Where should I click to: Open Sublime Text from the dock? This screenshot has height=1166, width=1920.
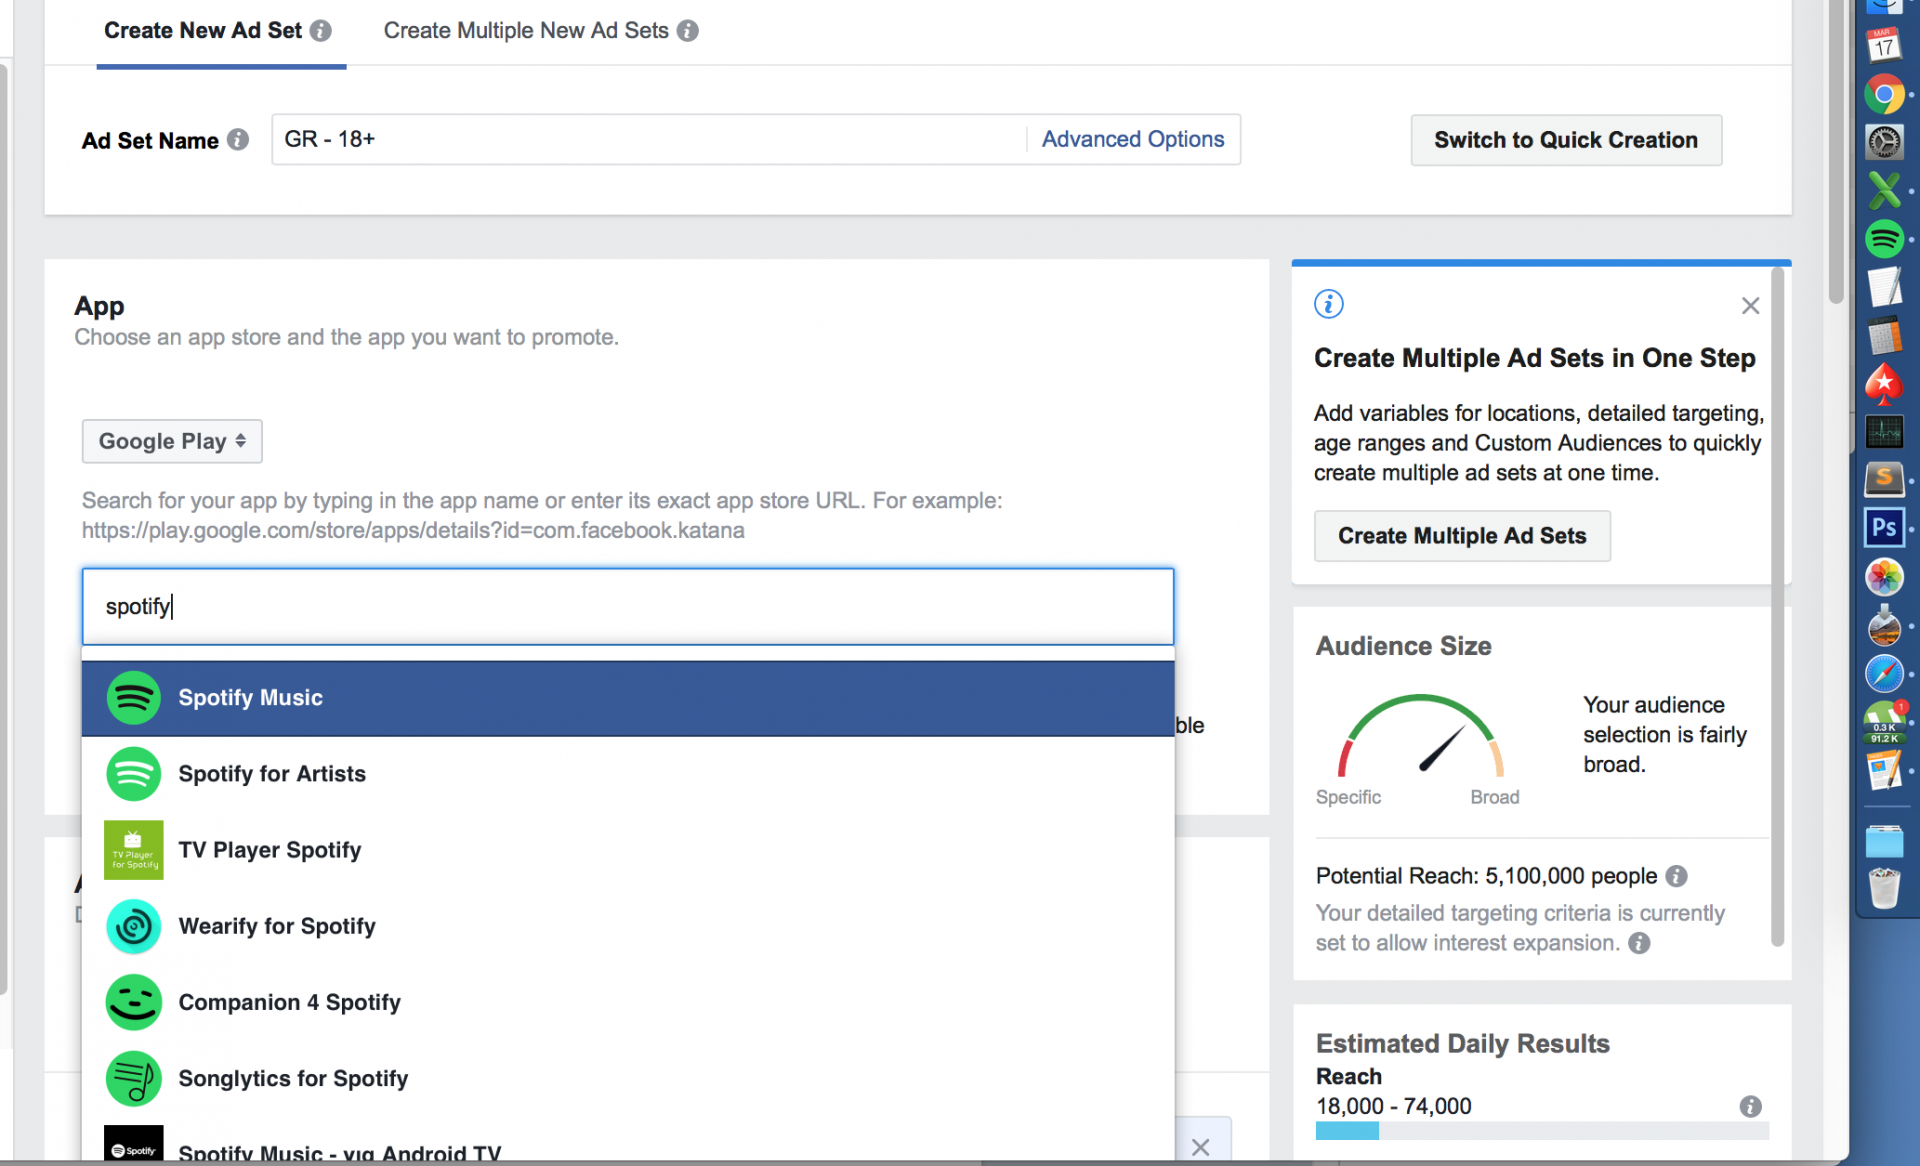tap(1884, 479)
